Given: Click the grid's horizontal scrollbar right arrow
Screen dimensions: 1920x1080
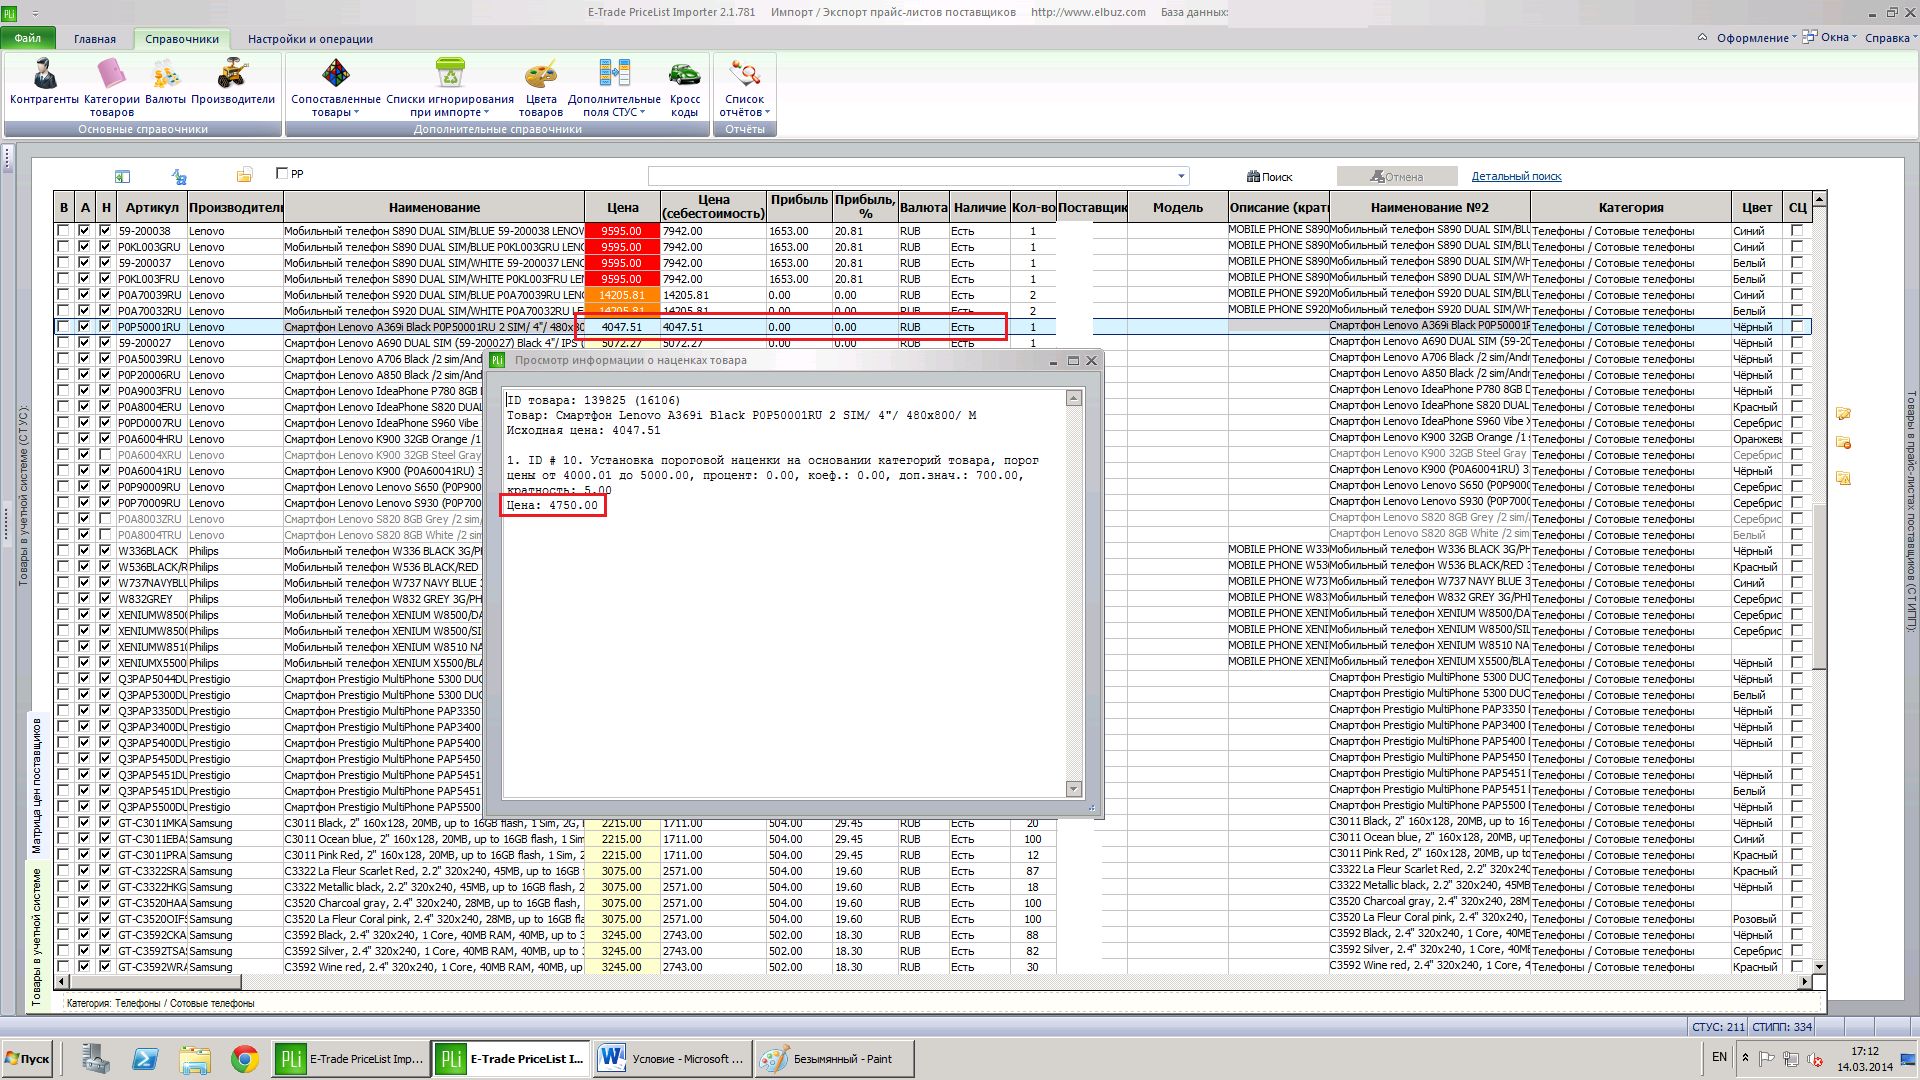Looking at the screenshot, I should [1804, 982].
